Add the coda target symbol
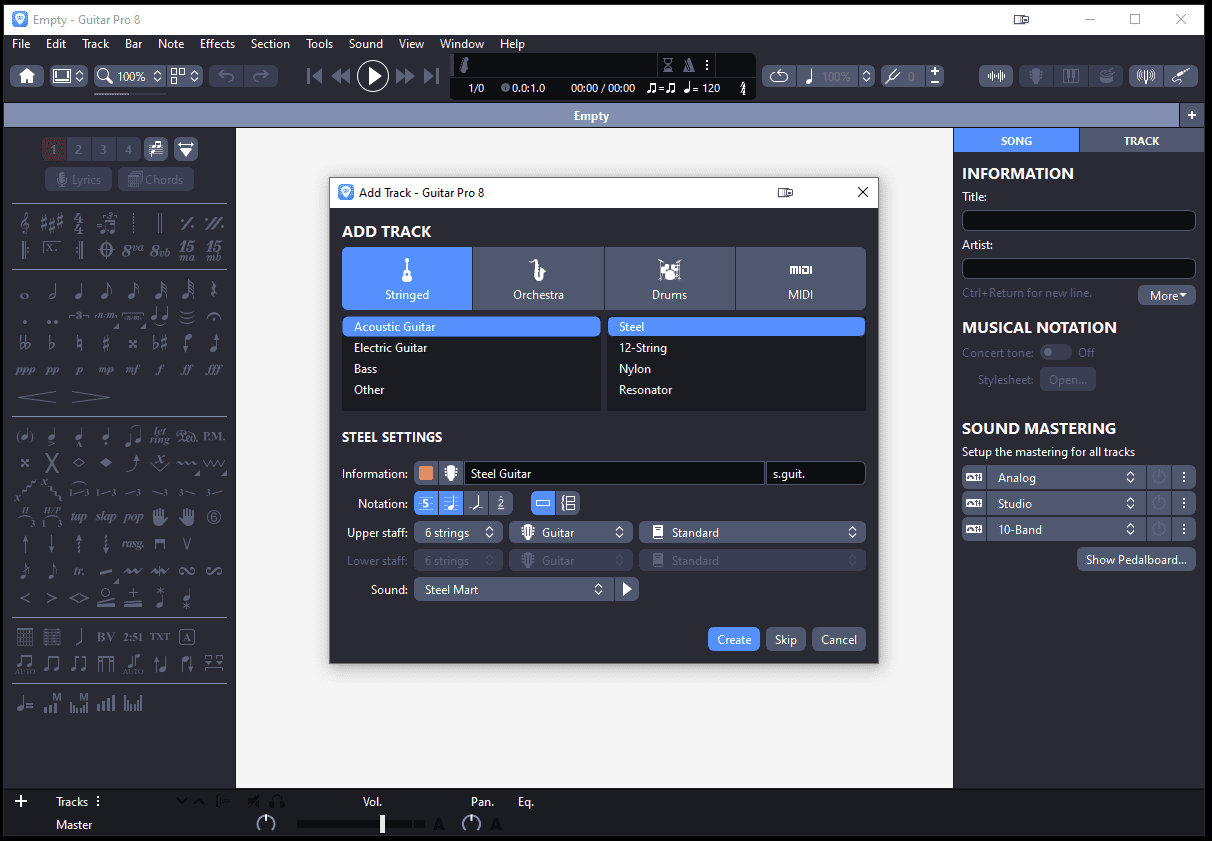The width and height of the screenshot is (1212, 841). click(106, 248)
